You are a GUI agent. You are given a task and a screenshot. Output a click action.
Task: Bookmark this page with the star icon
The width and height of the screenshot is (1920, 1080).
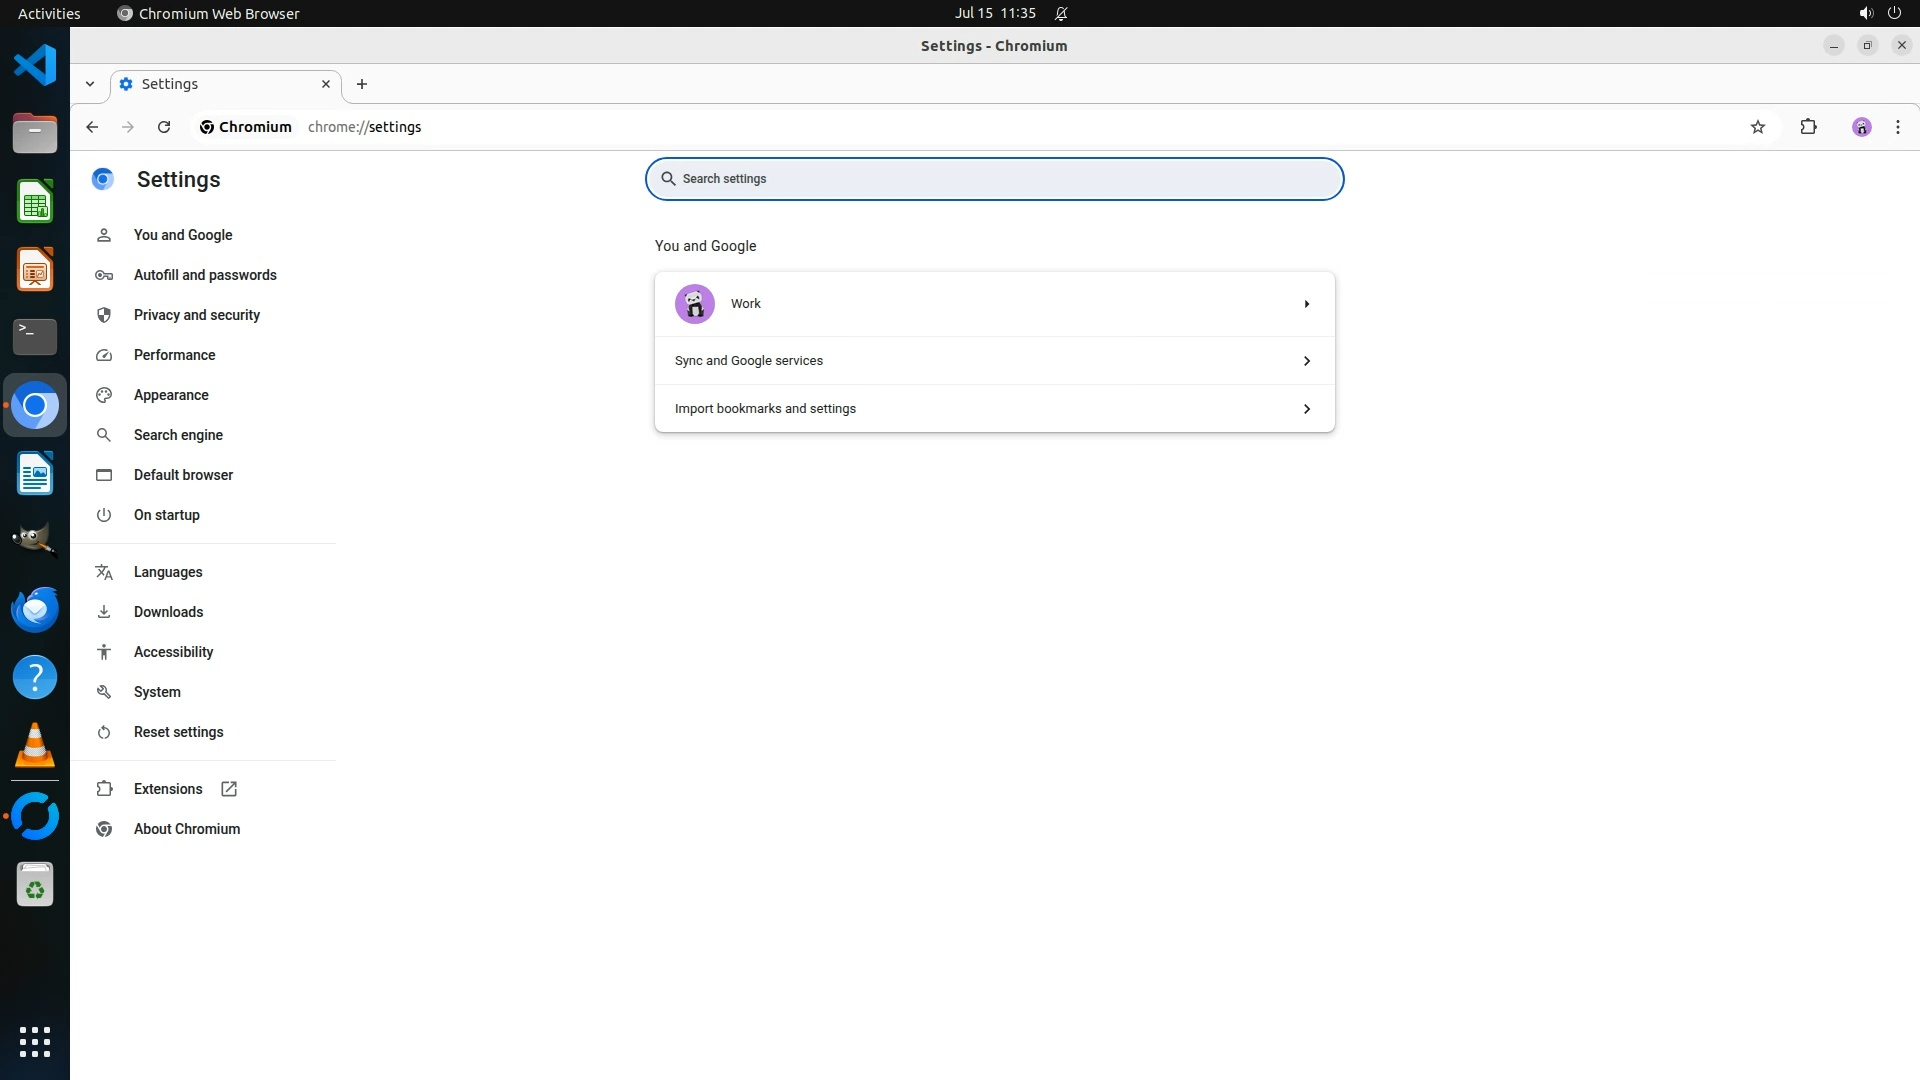[1758, 127]
